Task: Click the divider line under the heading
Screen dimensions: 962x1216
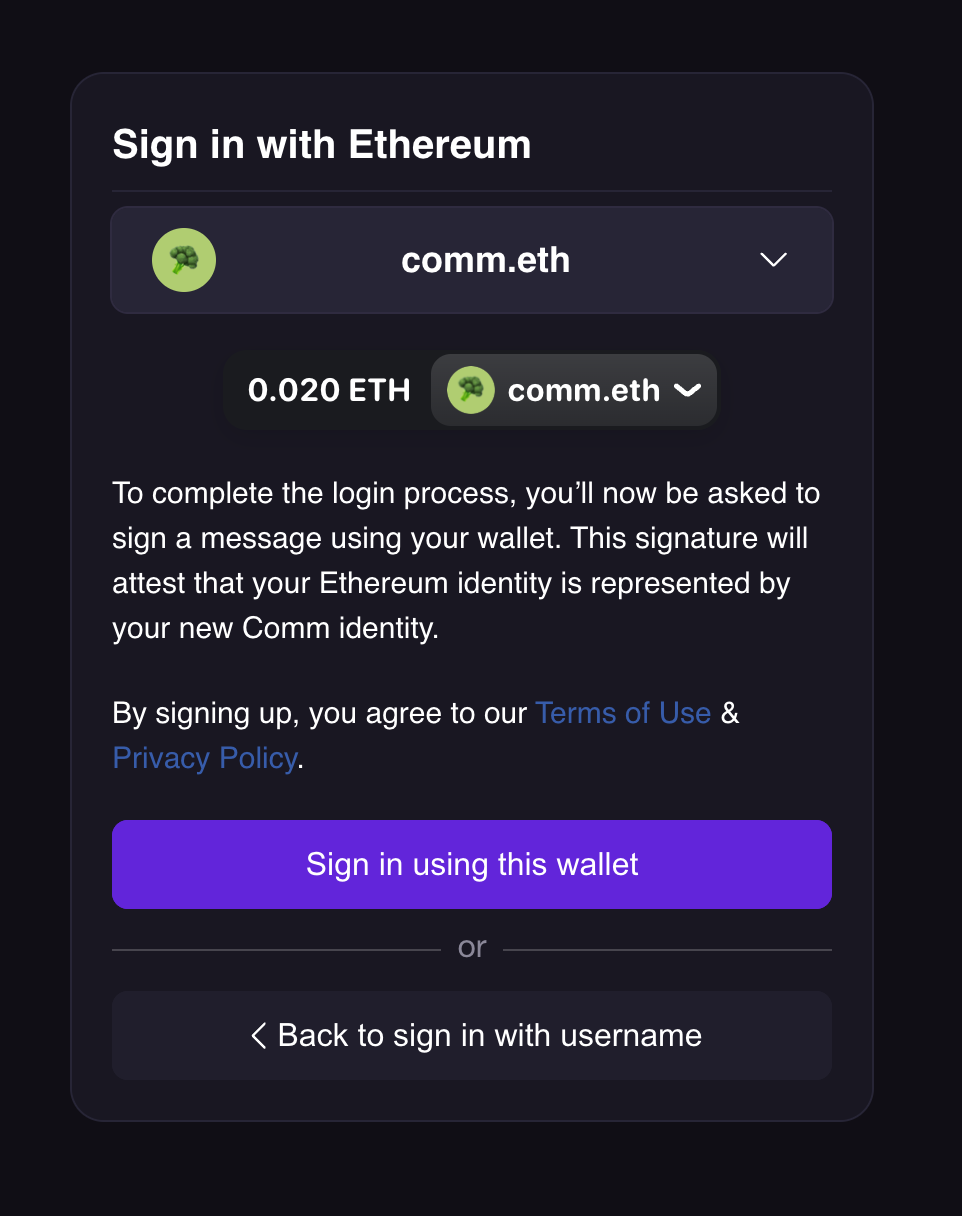Action: tap(472, 190)
